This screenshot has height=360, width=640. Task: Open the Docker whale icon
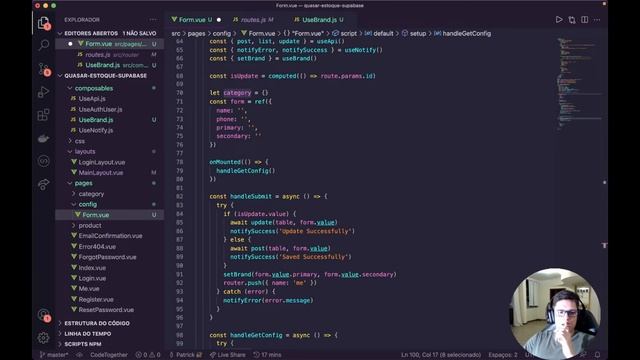click(43, 139)
